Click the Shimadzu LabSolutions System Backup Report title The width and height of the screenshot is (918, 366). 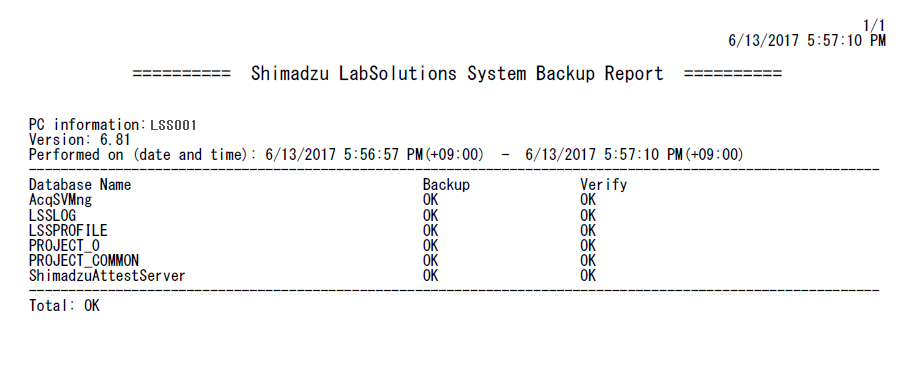coord(457,74)
